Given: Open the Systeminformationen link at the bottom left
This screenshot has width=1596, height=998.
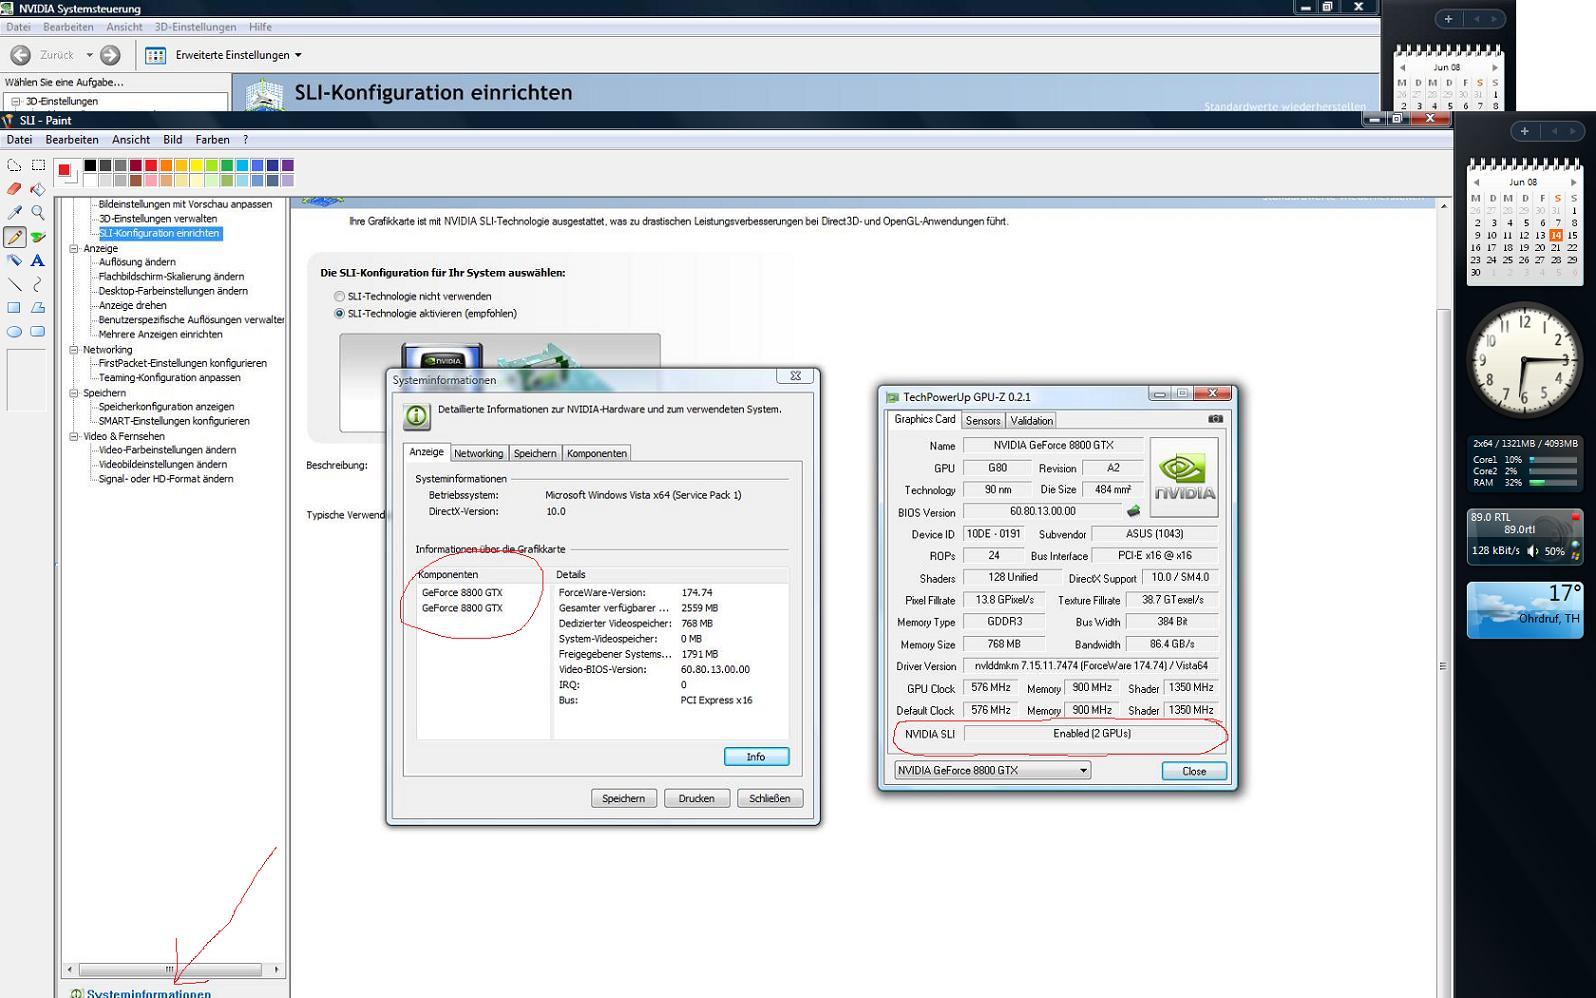Looking at the screenshot, I should (148, 993).
